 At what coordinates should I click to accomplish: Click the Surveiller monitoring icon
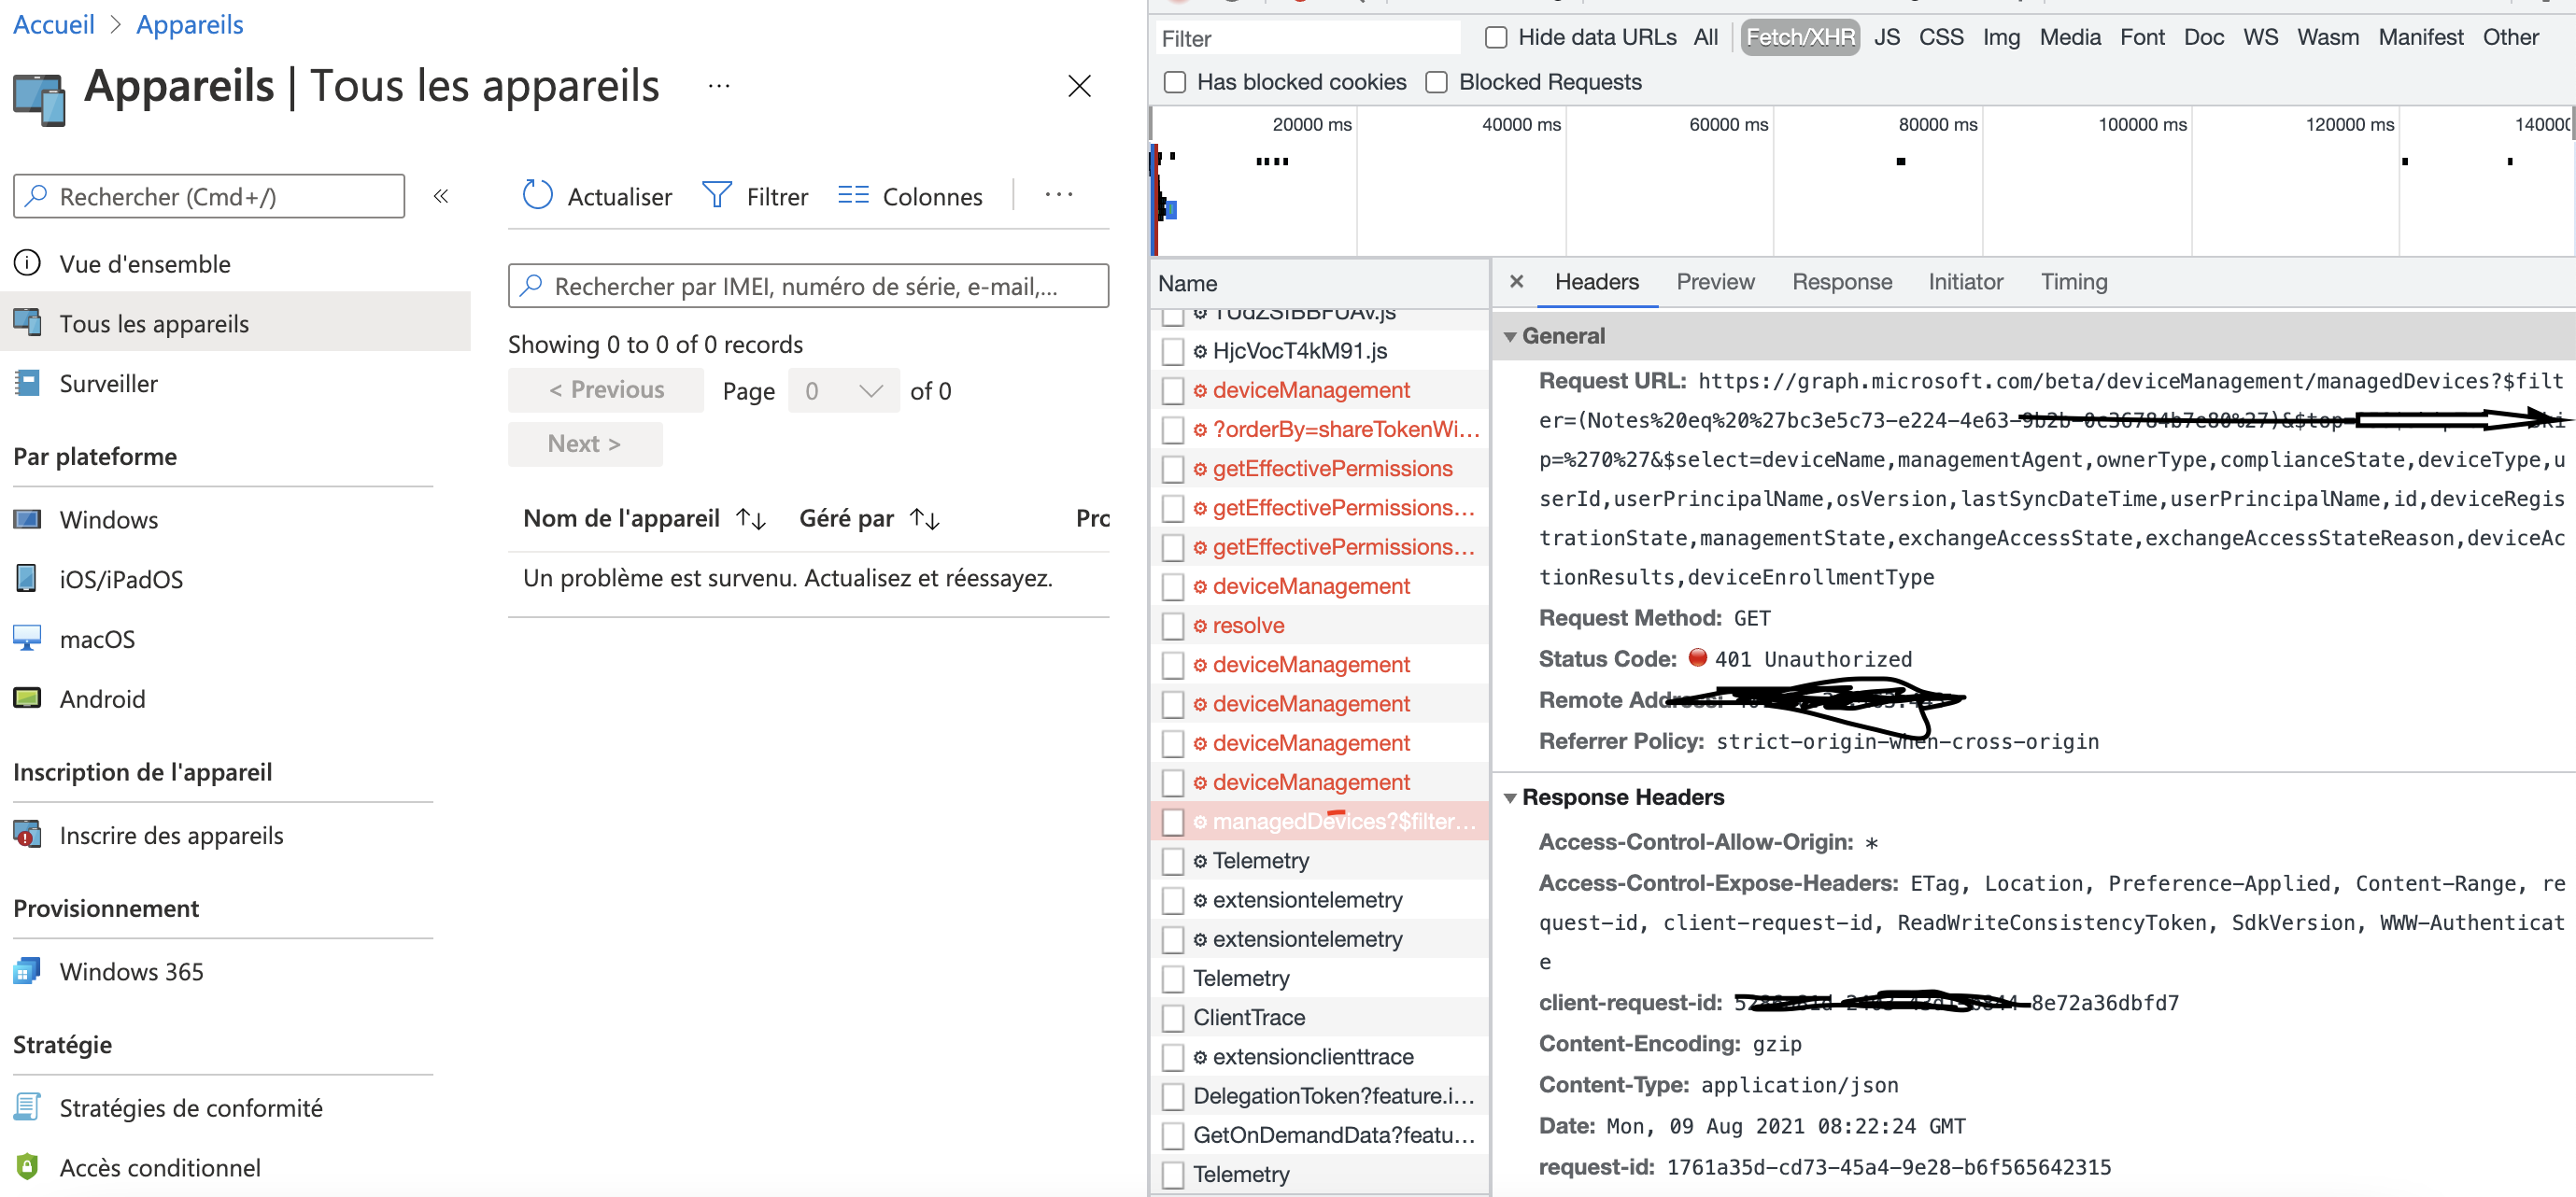point(28,382)
